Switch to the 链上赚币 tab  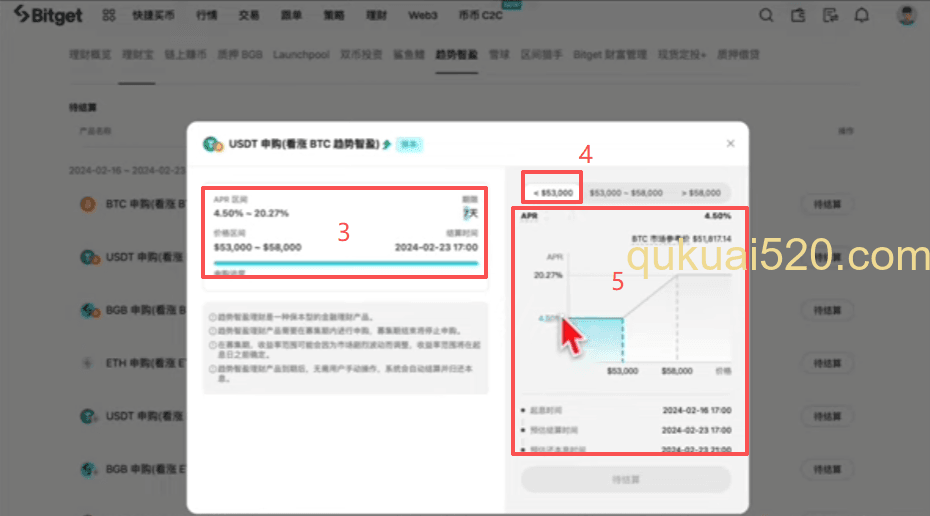click(x=185, y=55)
